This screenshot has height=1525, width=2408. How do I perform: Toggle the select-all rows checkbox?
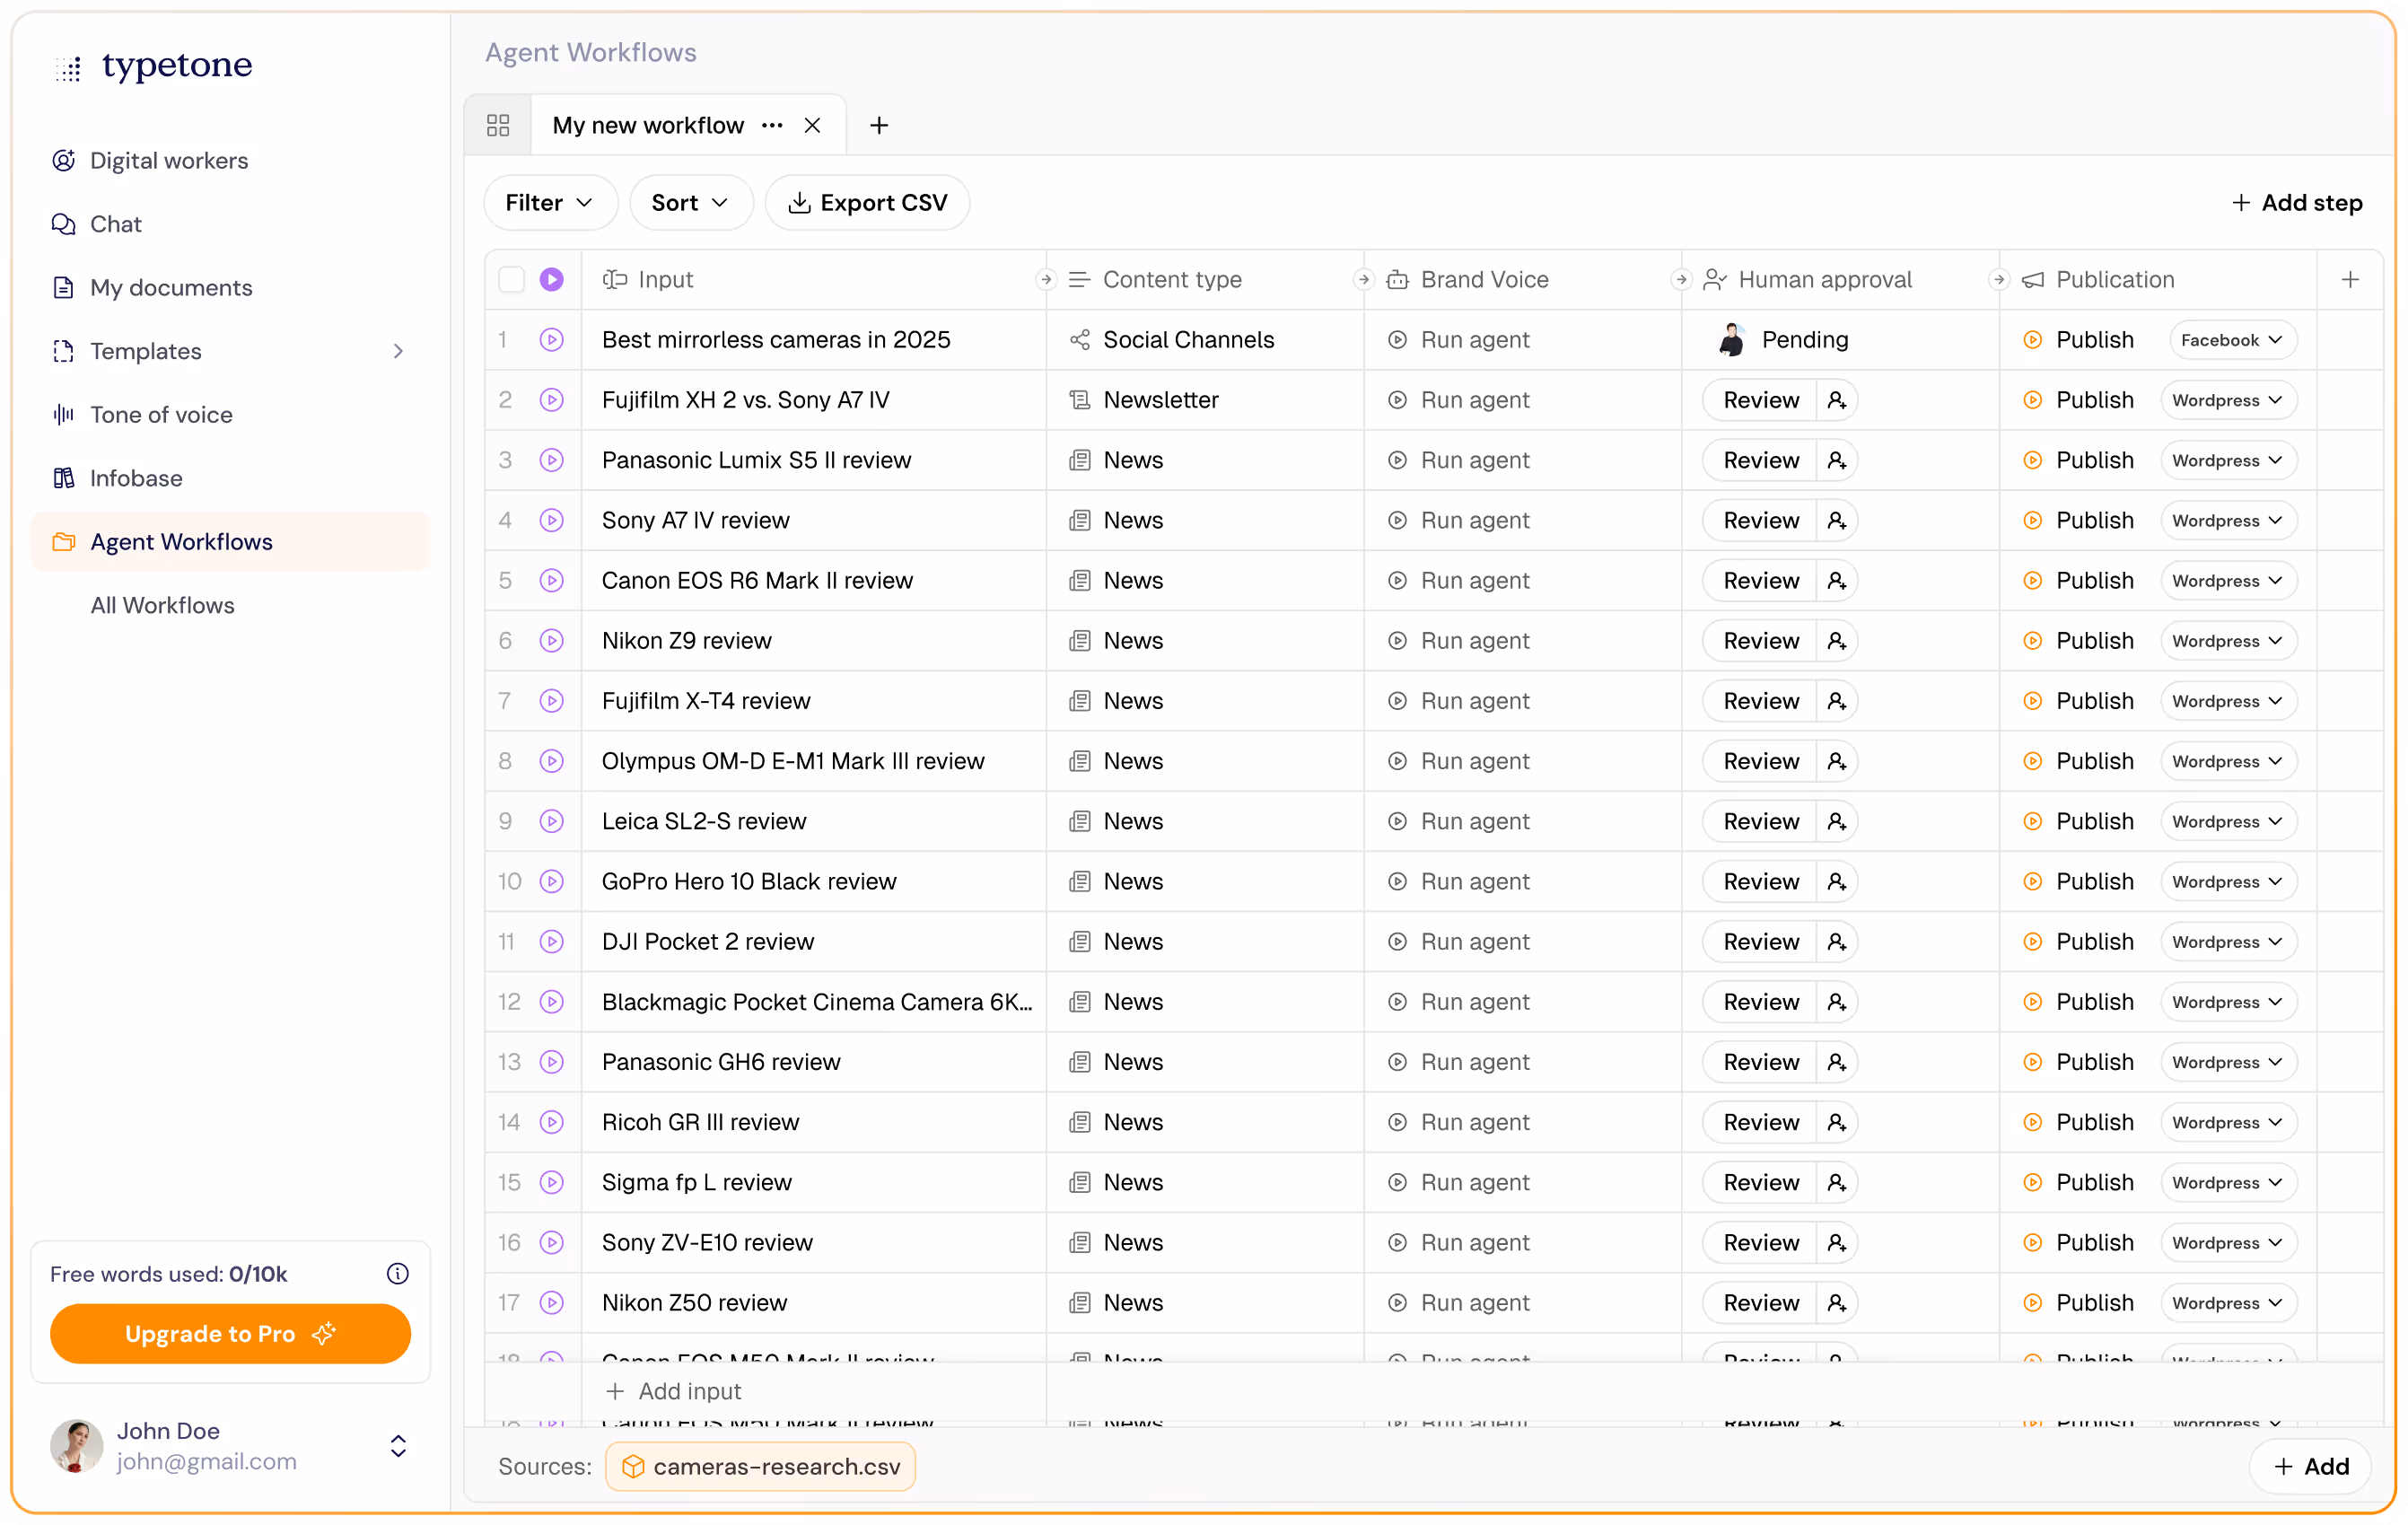(512, 280)
